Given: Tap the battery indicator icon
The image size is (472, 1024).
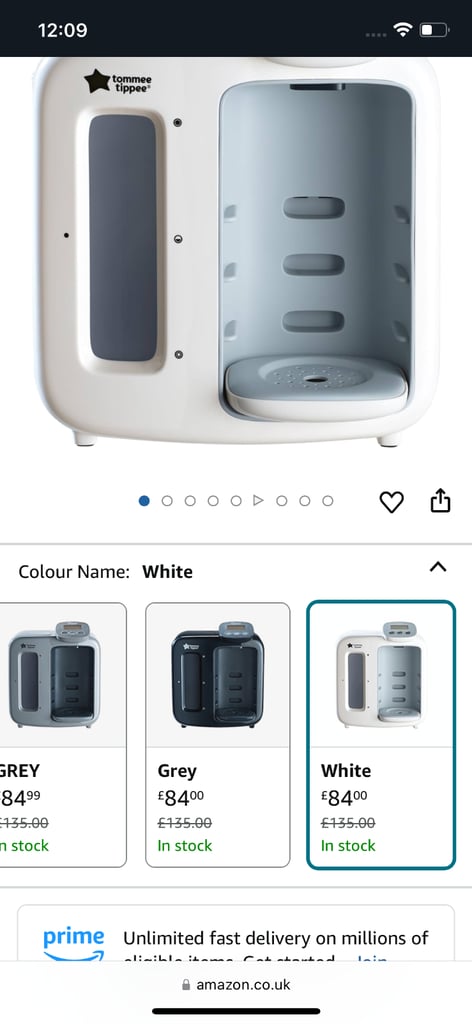Looking at the screenshot, I should [x=434, y=30].
